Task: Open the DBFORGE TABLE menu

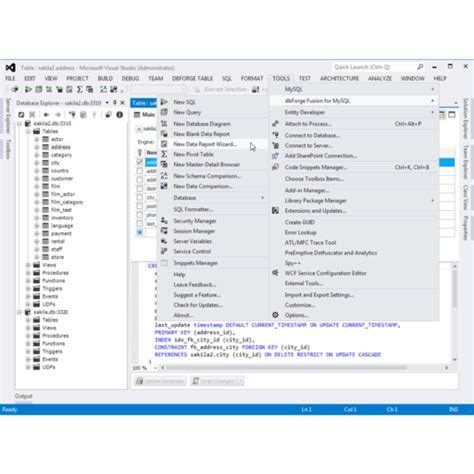Action: tap(192, 78)
